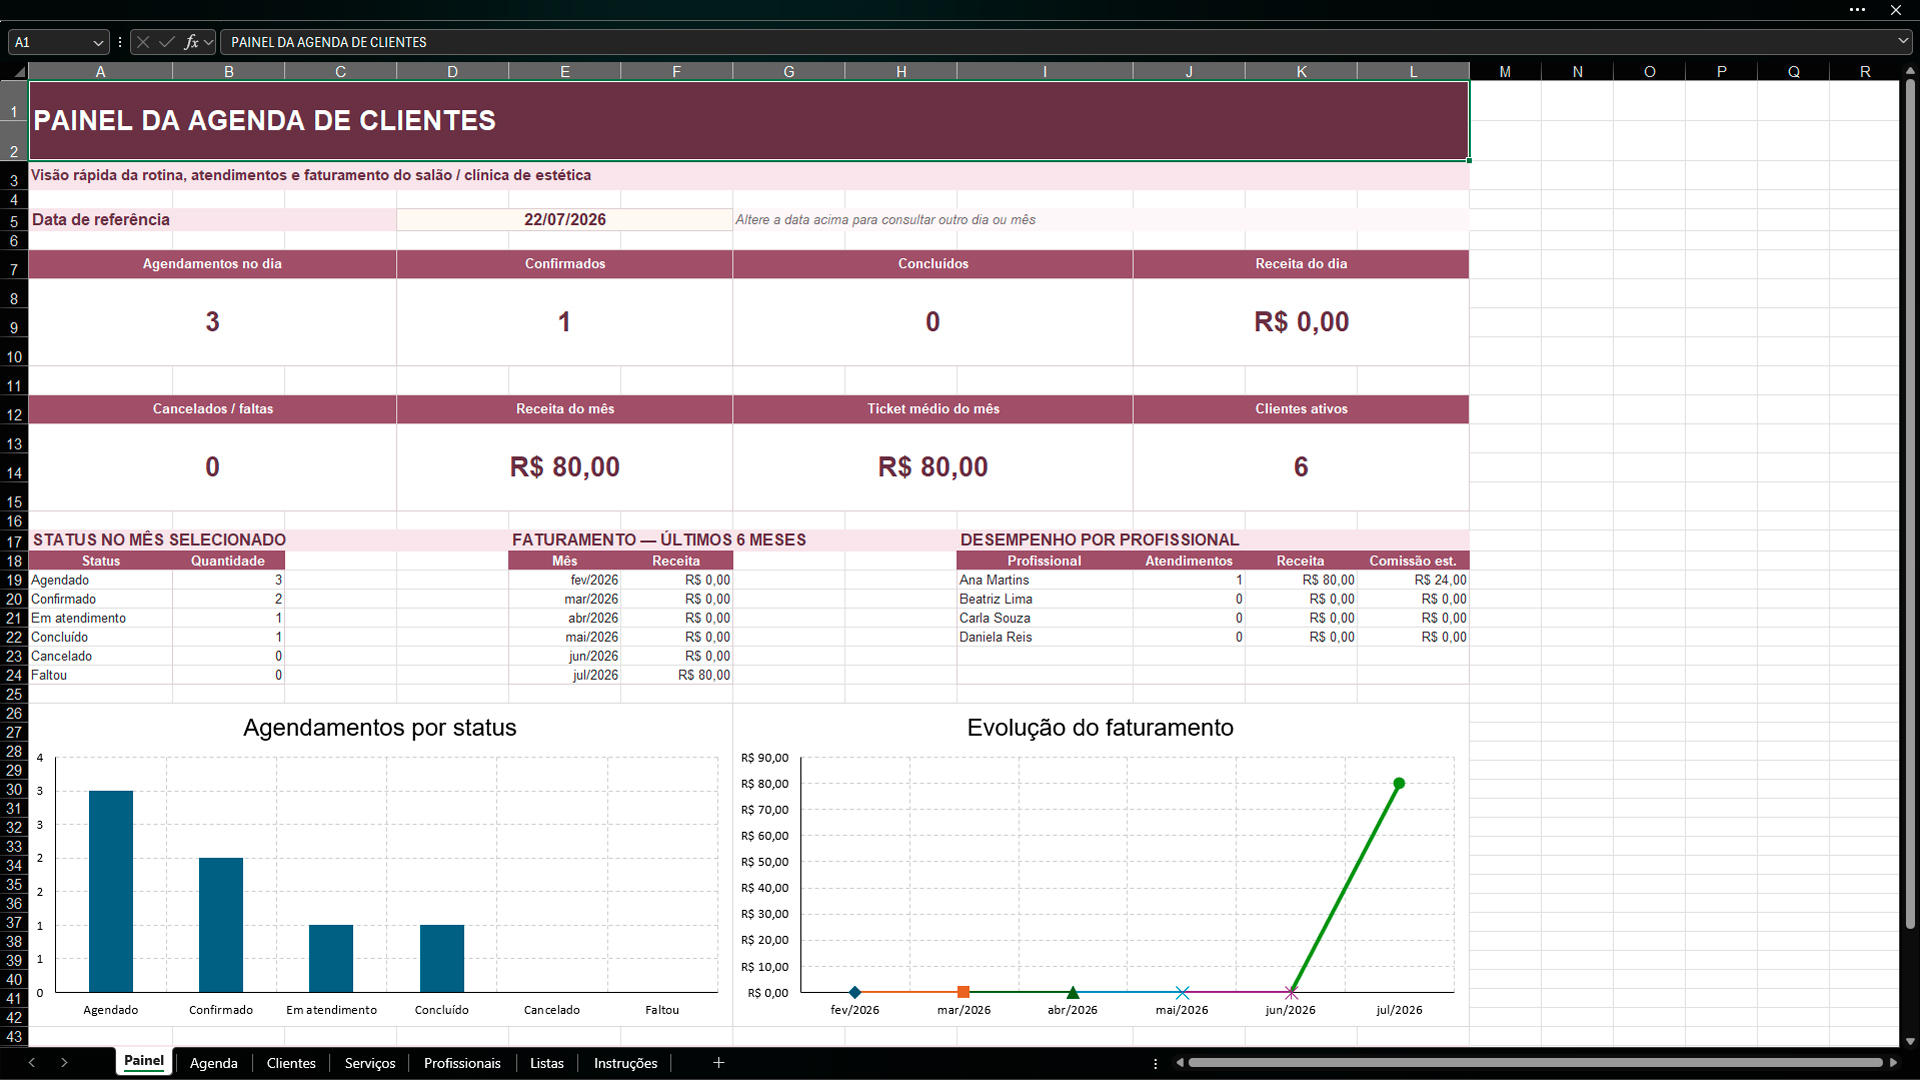Click the 'Agendamentos no dia' card header
The height and width of the screenshot is (1080, 1920).
click(x=212, y=264)
